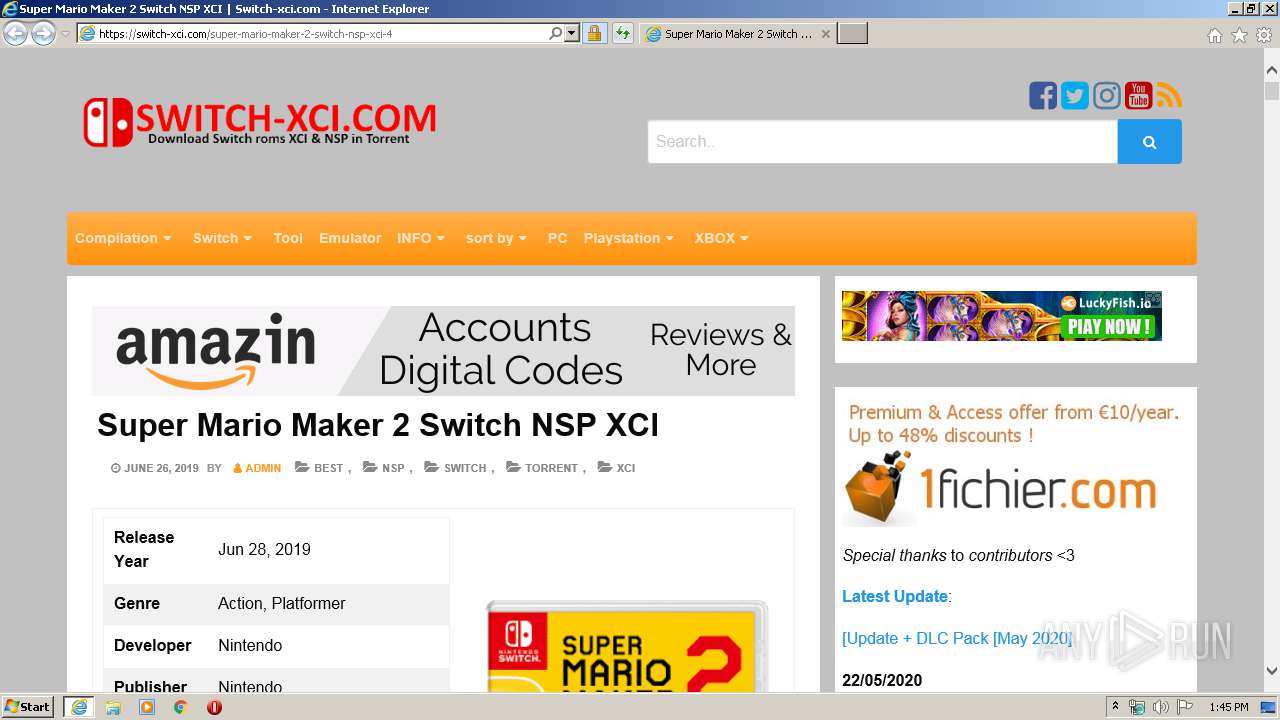
Task: Open the Favorites star icon
Action: [x=1239, y=35]
